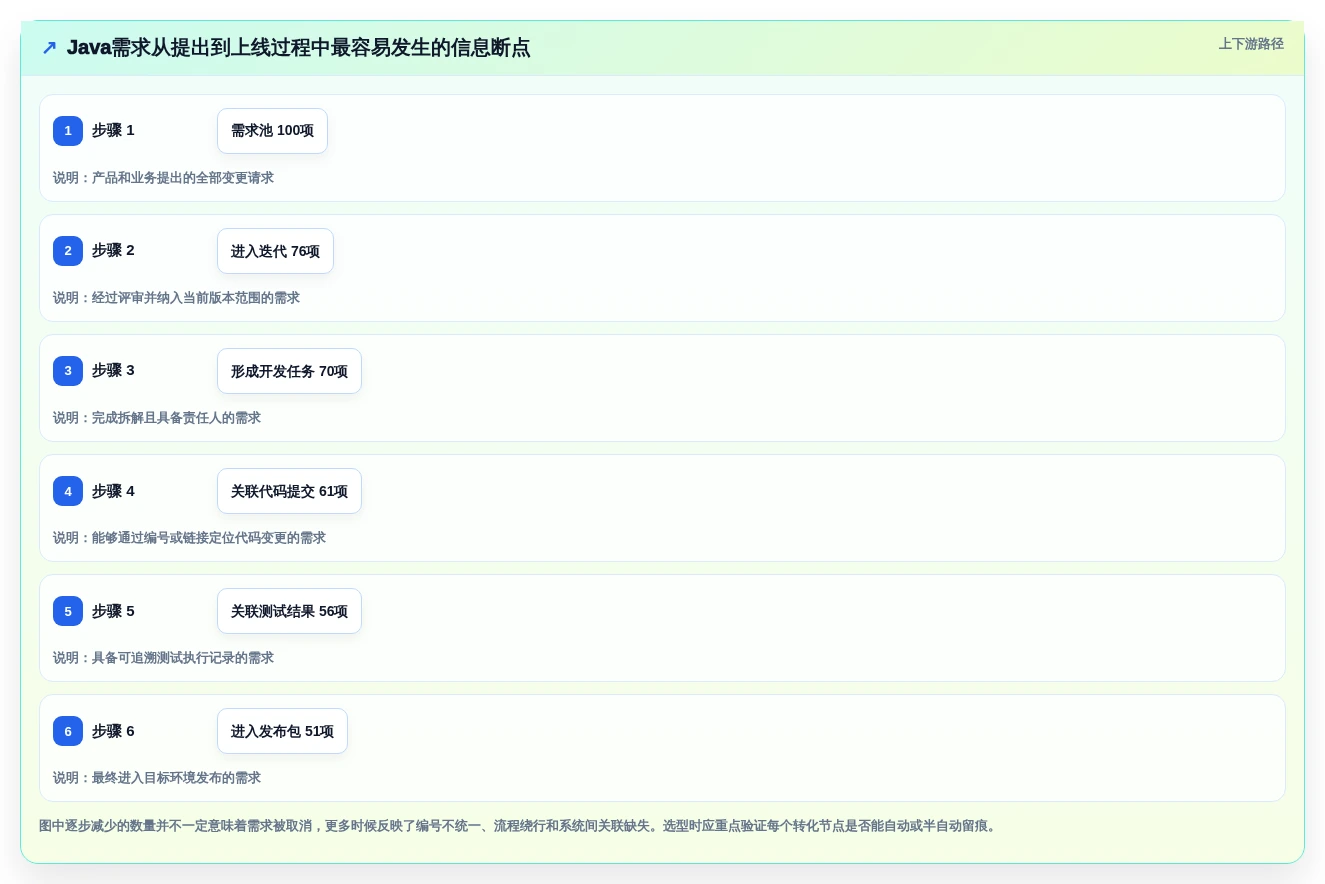Select the 进入发布包 51项 box
The height and width of the screenshot is (884, 1325).
tap(282, 731)
